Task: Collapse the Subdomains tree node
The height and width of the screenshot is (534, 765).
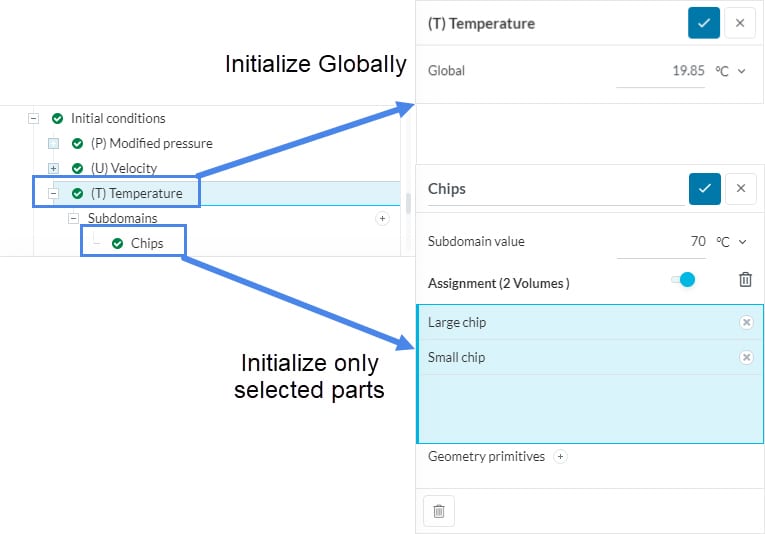Action: pos(73,218)
